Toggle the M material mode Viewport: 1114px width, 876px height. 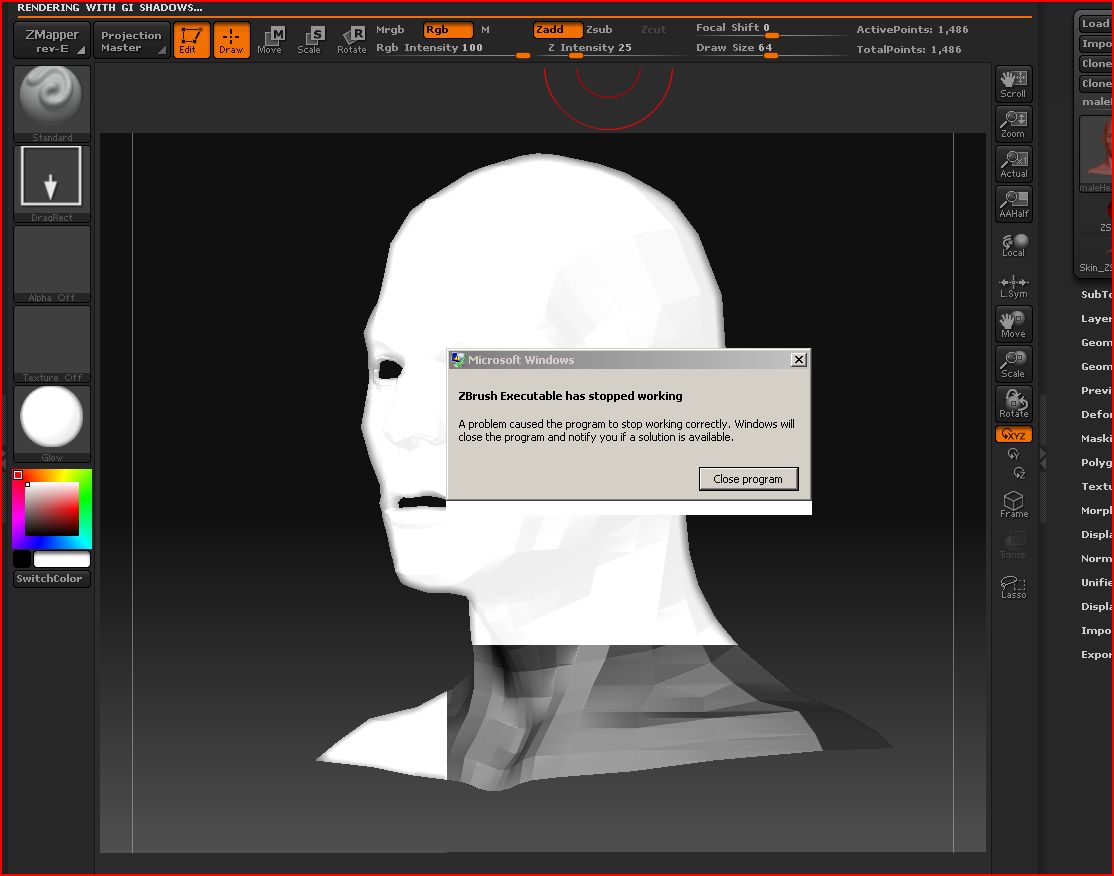(485, 30)
